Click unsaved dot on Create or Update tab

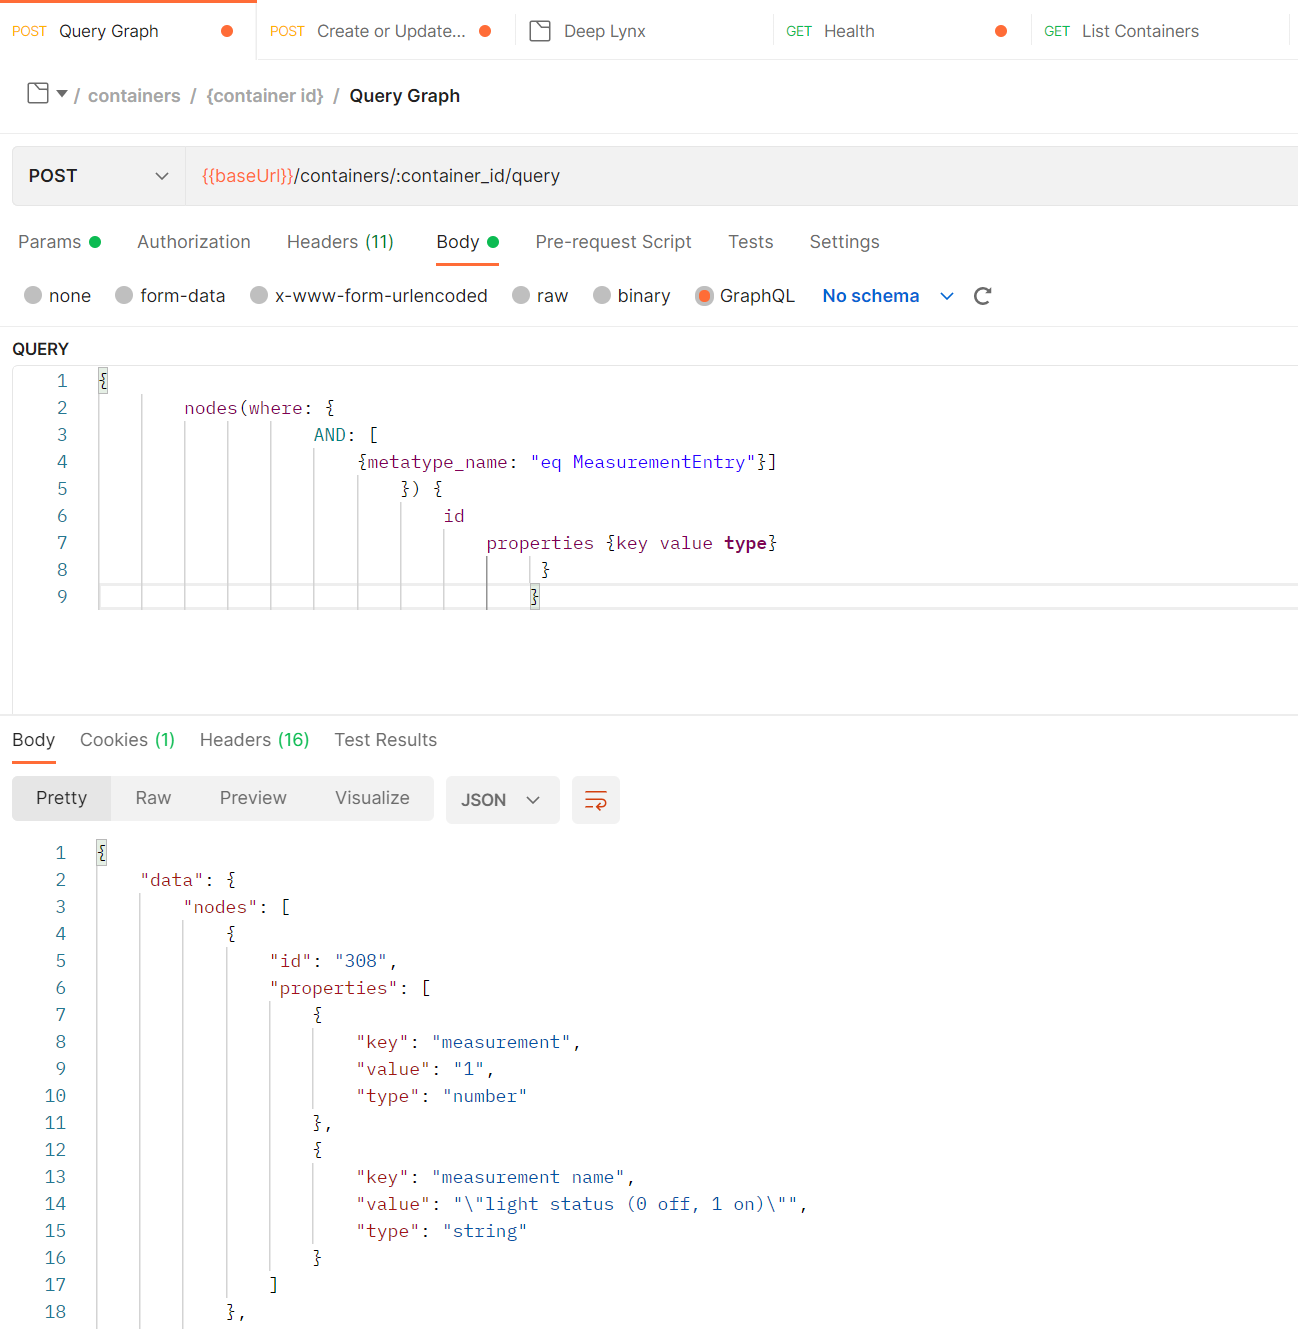485,31
